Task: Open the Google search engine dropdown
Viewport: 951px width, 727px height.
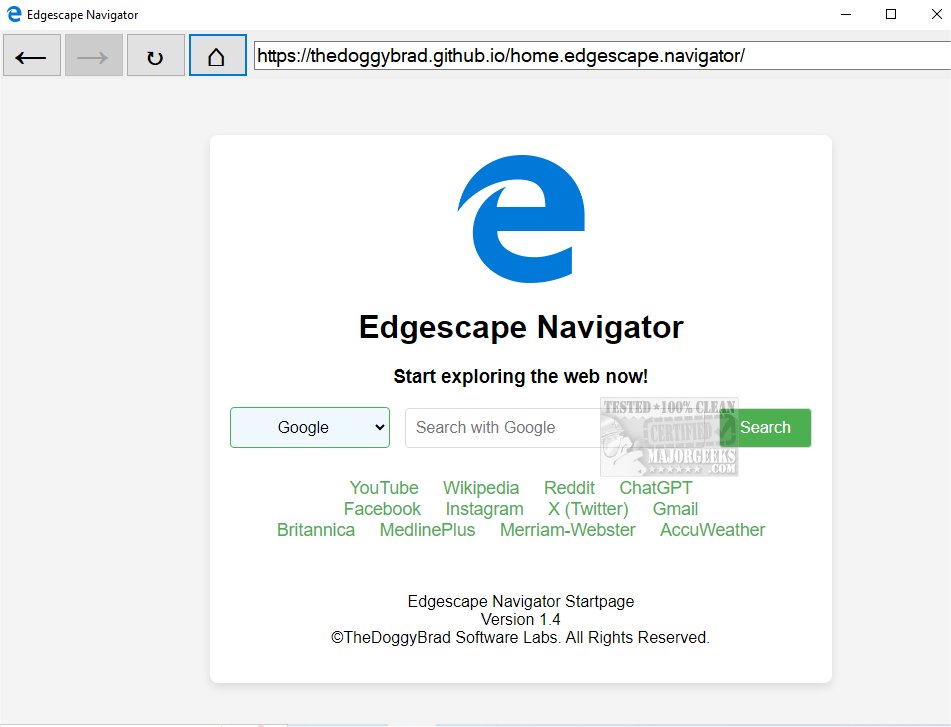Action: pos(310,427)
